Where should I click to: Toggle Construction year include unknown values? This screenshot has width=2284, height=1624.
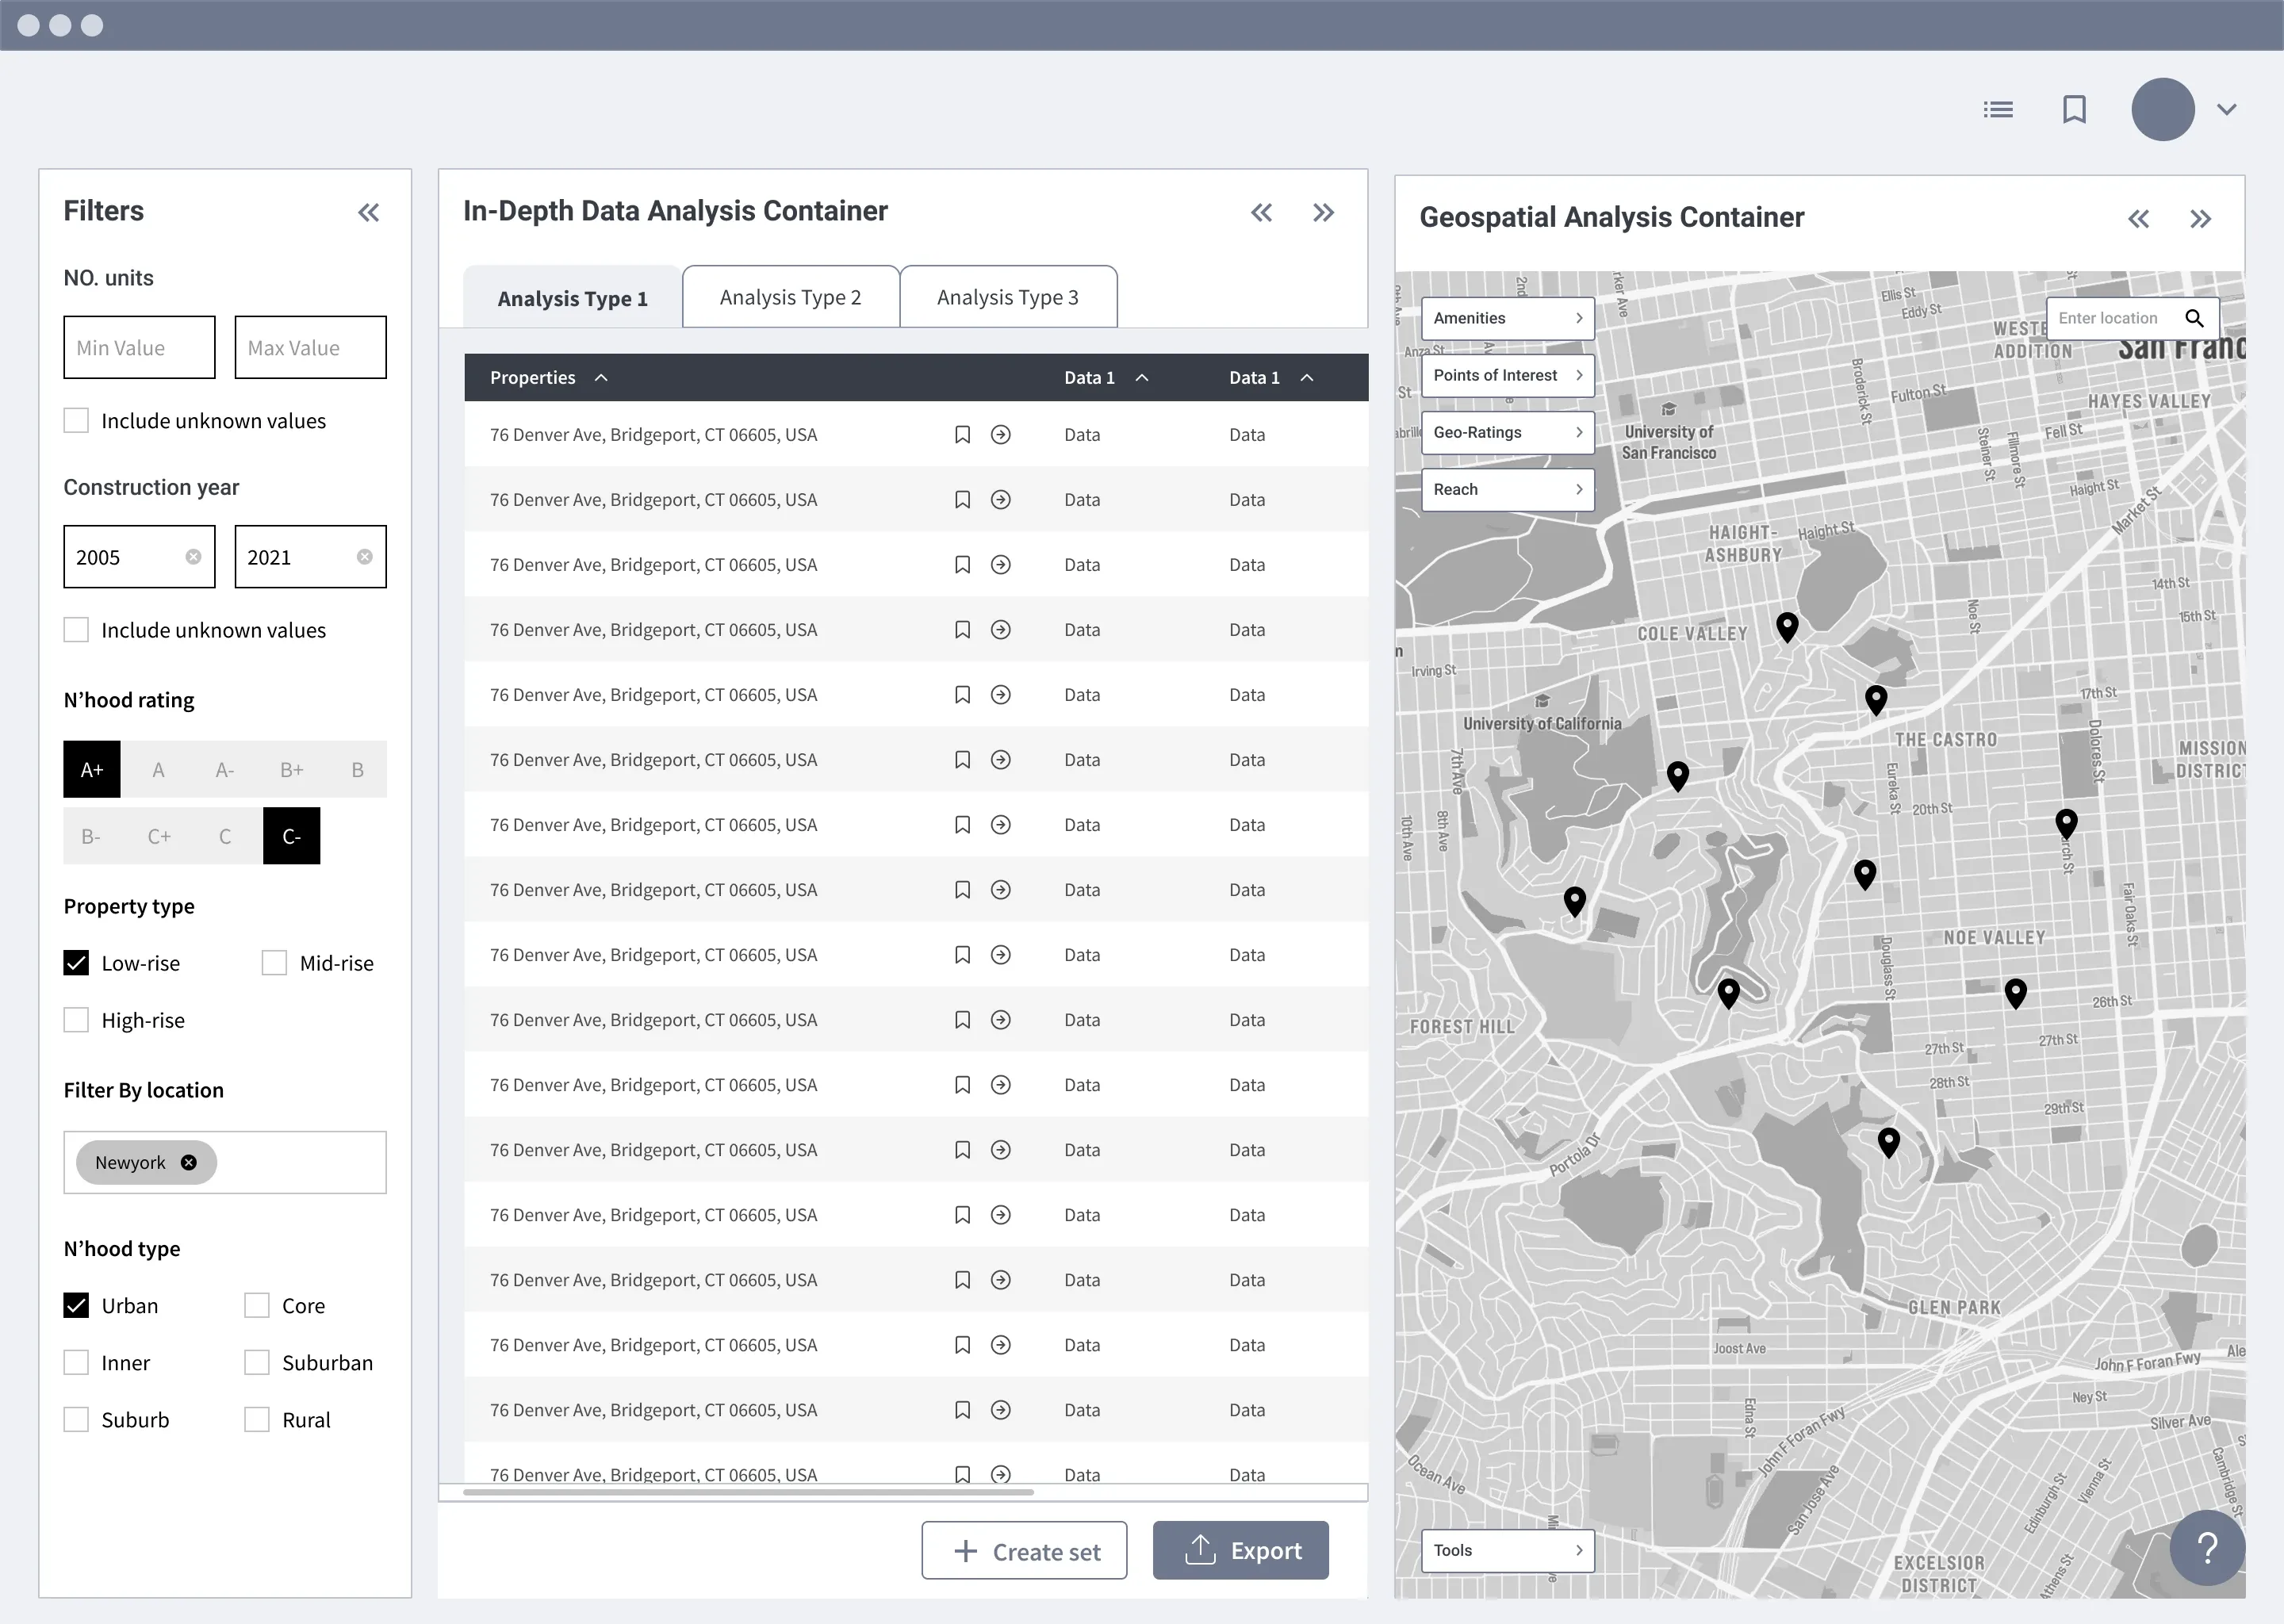(76, 629)
